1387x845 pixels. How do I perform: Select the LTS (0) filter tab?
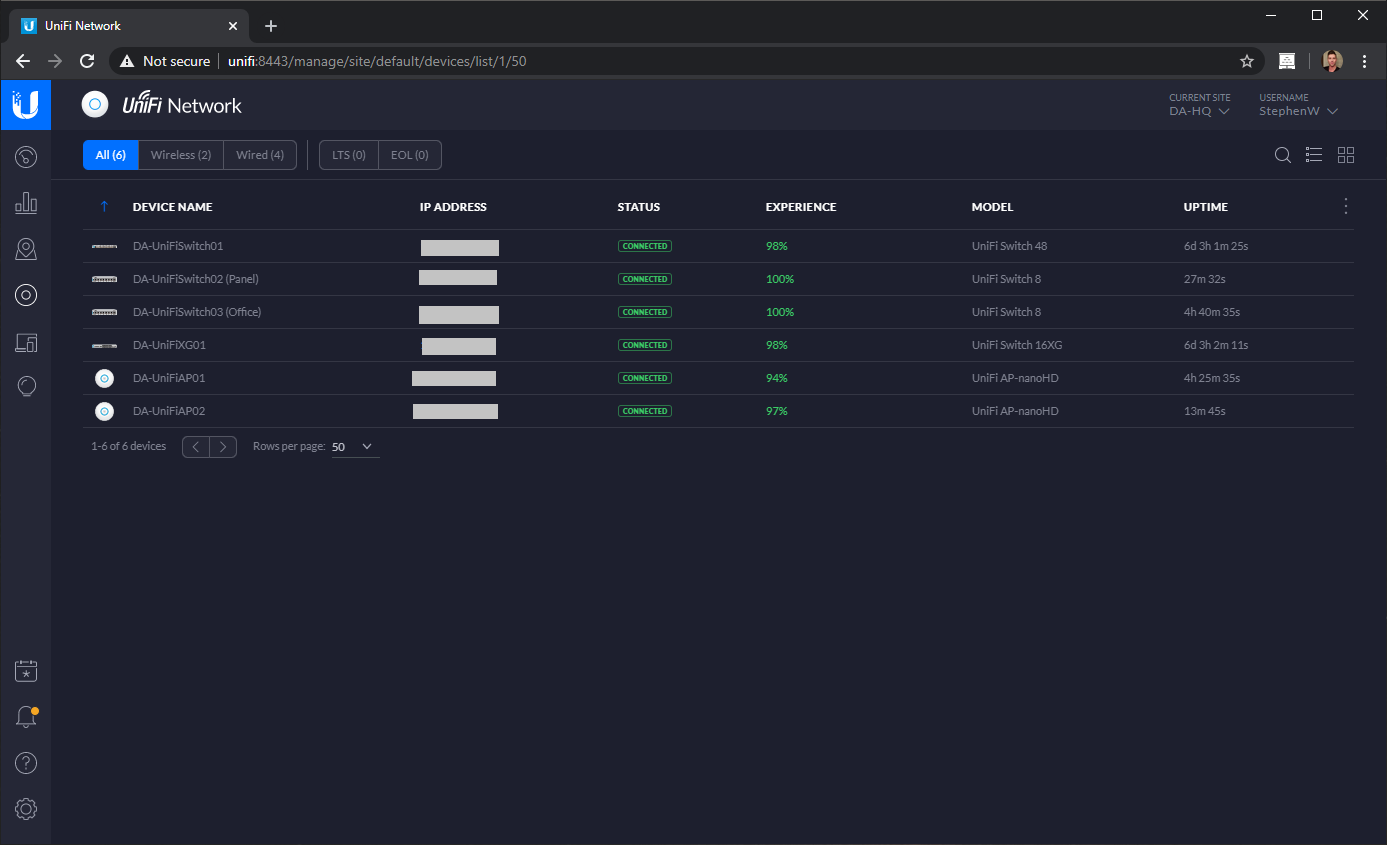(x=349, y=155)
